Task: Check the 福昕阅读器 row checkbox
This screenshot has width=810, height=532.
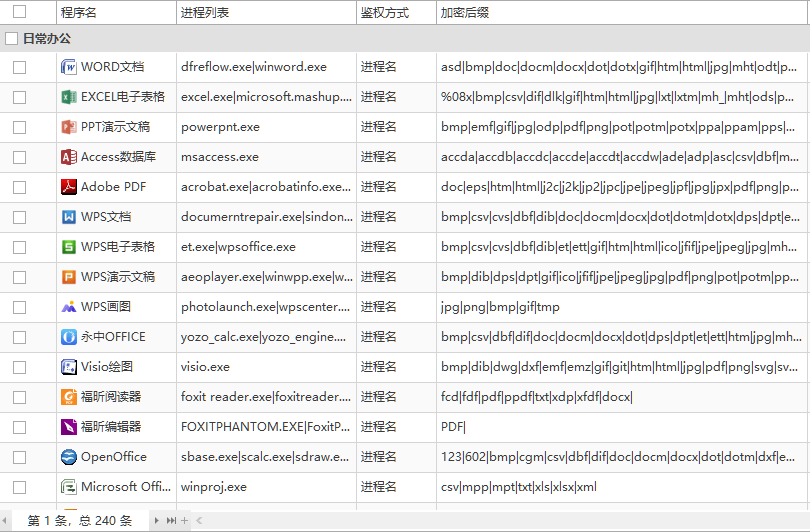Action: pyautogui.click(x=20, y=397)
